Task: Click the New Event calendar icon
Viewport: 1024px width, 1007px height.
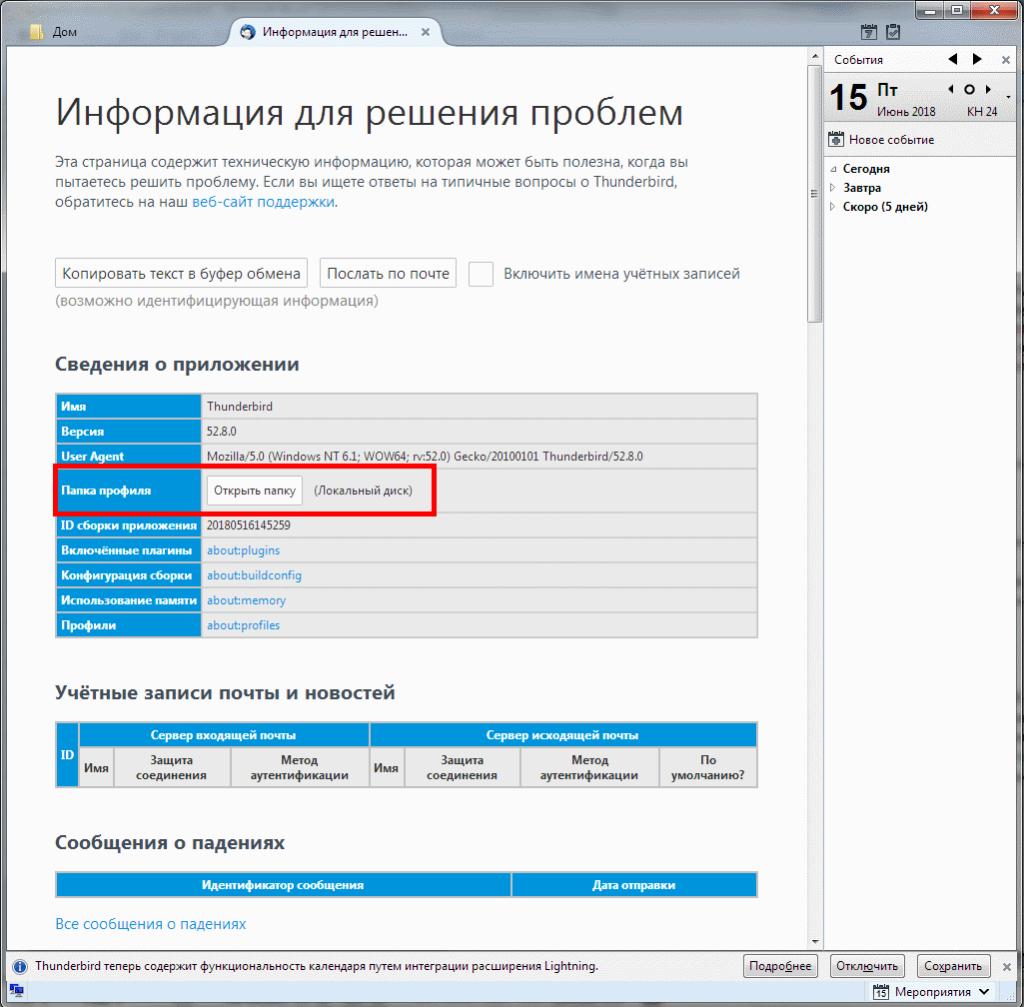Action: tap(837, 140)
